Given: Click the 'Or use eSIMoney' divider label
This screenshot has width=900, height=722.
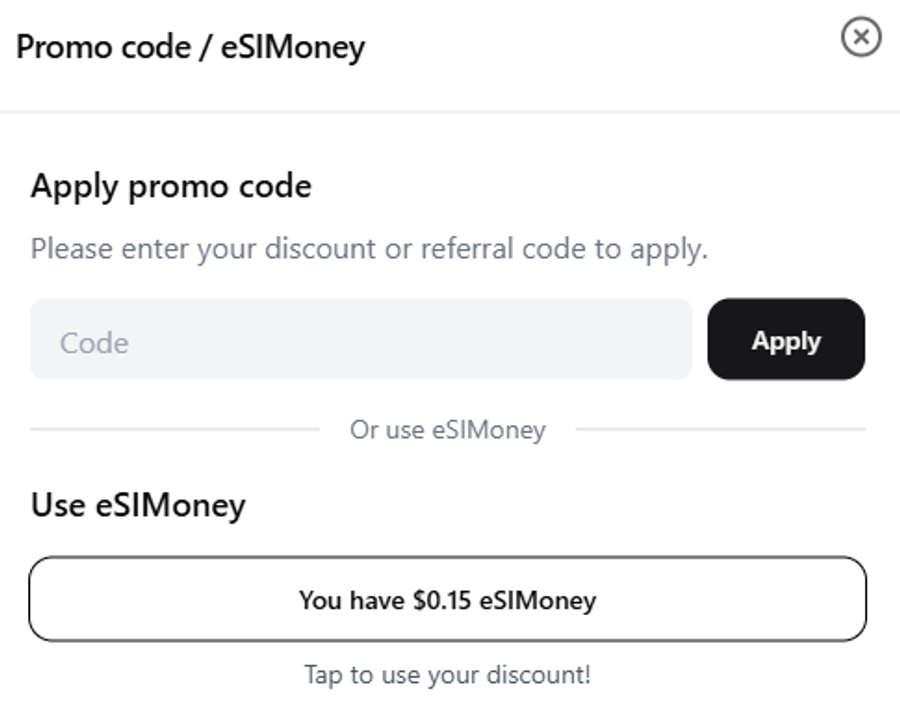Looking at the screenshot, I should (x=447, y=430).
